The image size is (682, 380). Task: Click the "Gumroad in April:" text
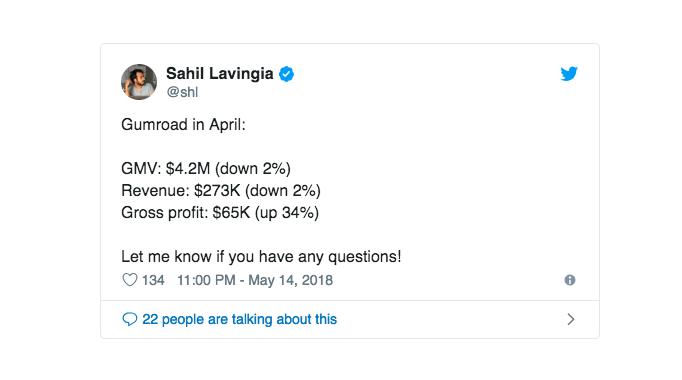(x=183, y=125)
